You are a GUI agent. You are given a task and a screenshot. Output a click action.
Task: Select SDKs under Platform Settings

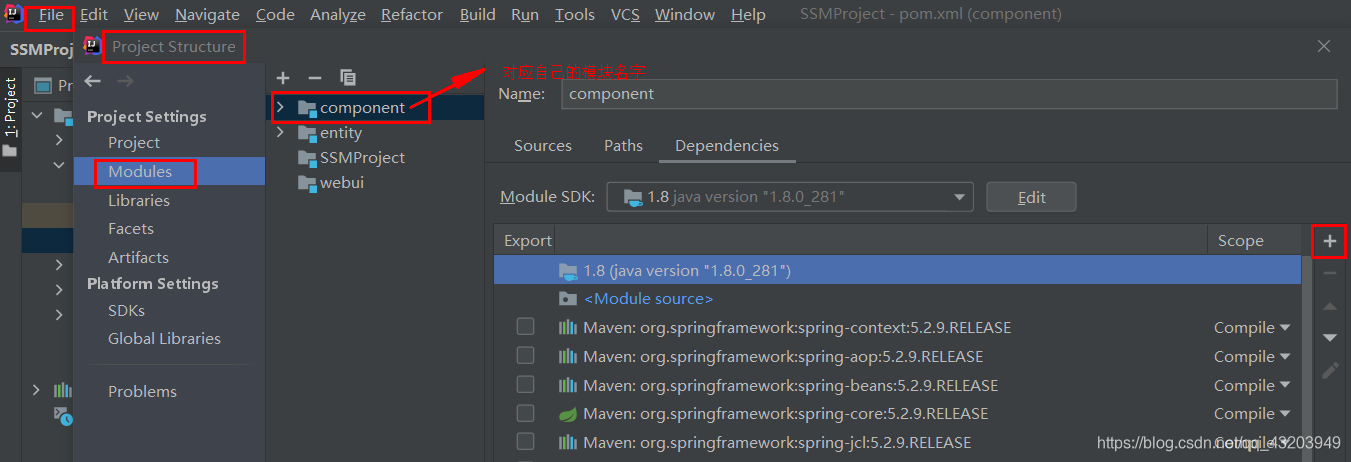(x=126, y=311)
